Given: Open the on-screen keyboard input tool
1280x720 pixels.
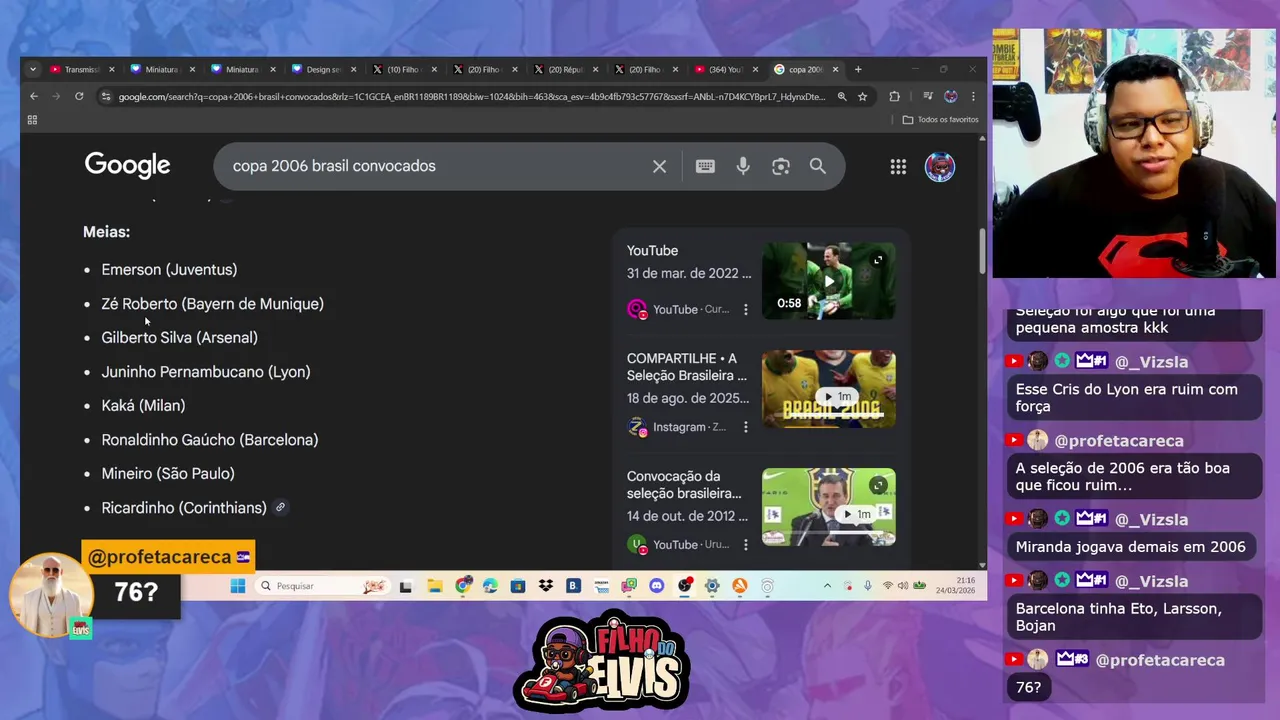Looking at the screenshot, I should 705,166.
